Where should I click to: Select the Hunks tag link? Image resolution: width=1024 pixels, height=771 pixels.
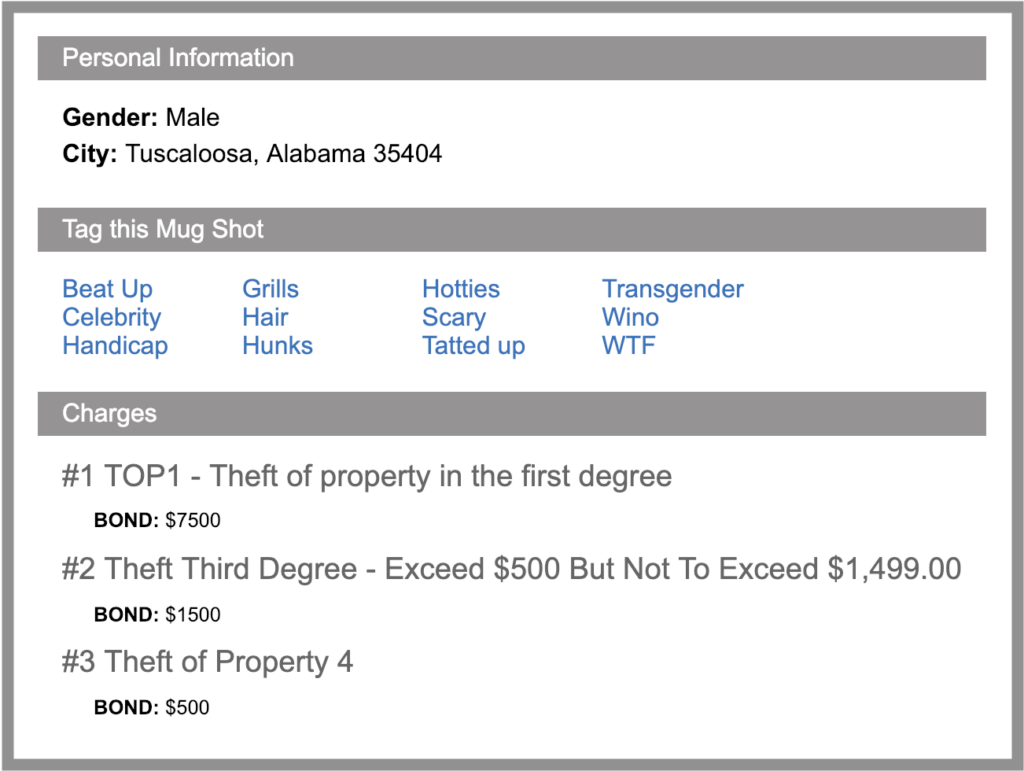pyautogui.click(x=277, y=345)
